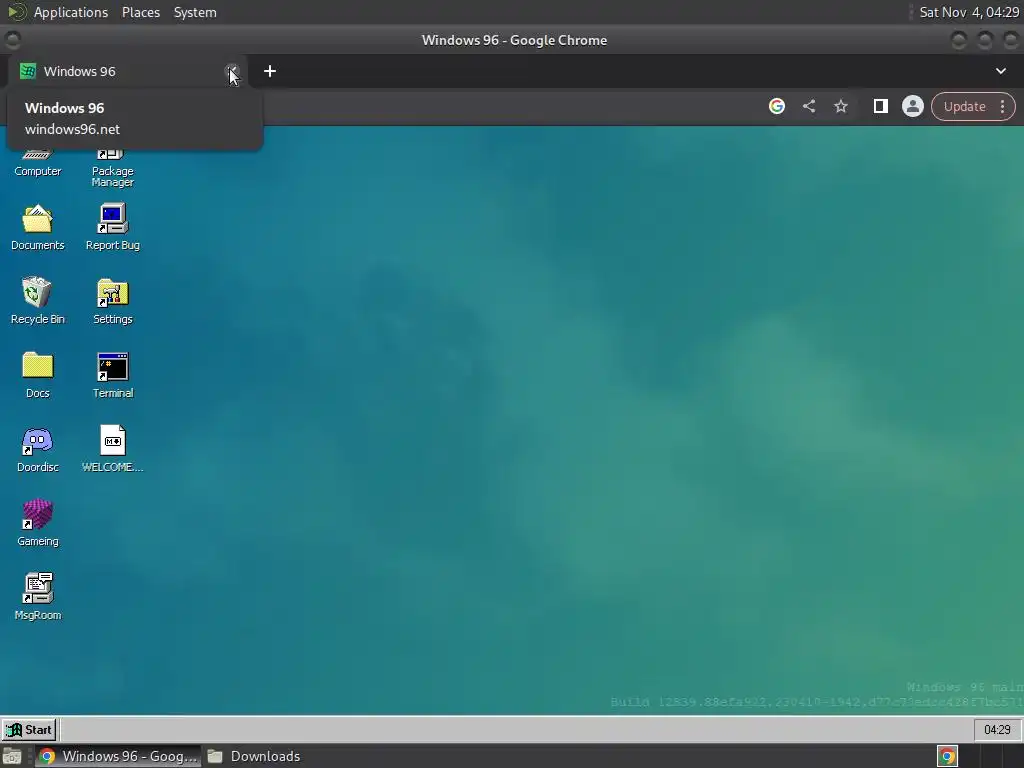Click the panel logo beside Applications

(x=16, y=12)
